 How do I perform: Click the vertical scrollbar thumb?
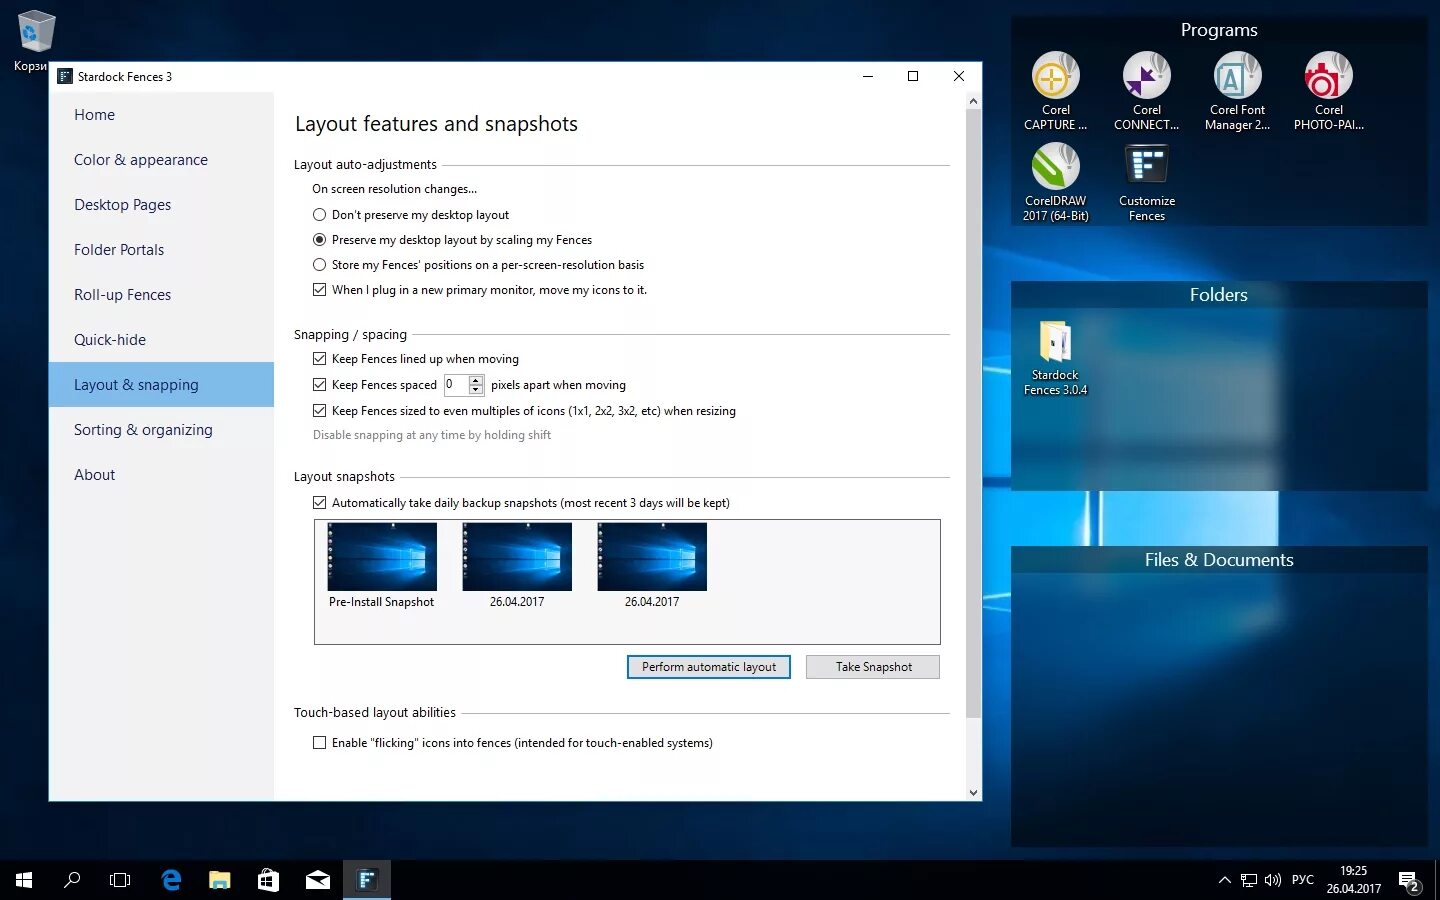coord(973,413)
